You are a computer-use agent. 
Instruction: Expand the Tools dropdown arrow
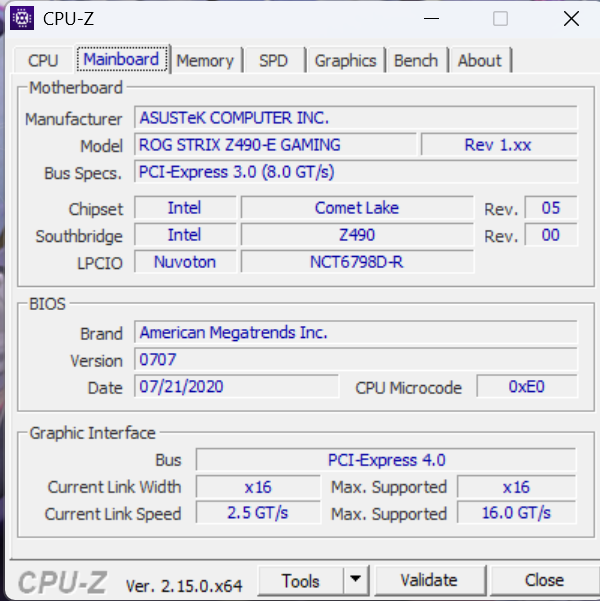(356, 581)
